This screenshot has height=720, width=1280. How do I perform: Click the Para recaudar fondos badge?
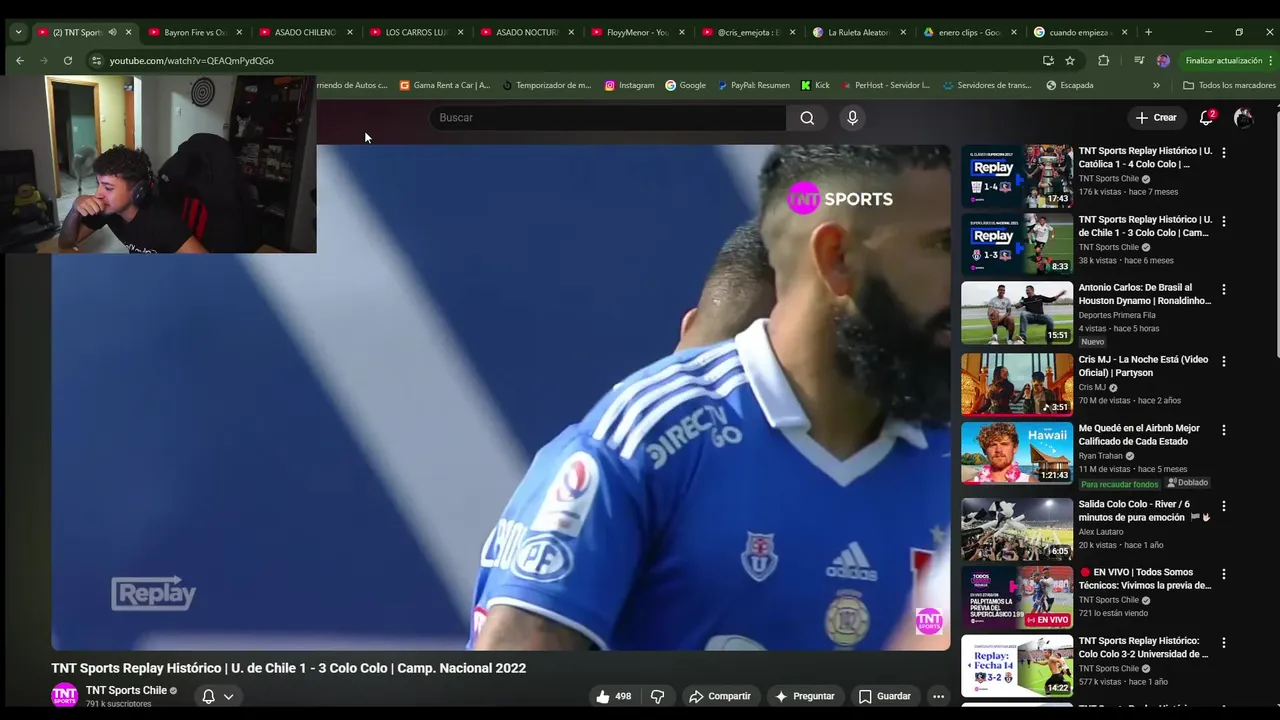coord(1120,483)
